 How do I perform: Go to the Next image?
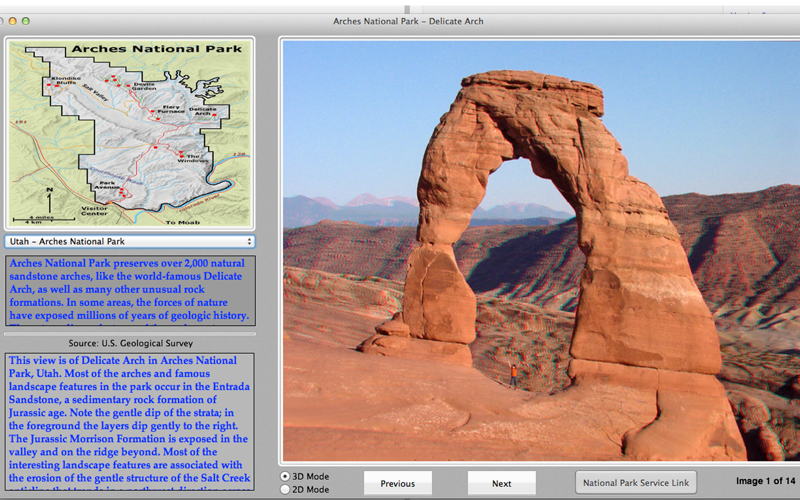coord(502,483)
